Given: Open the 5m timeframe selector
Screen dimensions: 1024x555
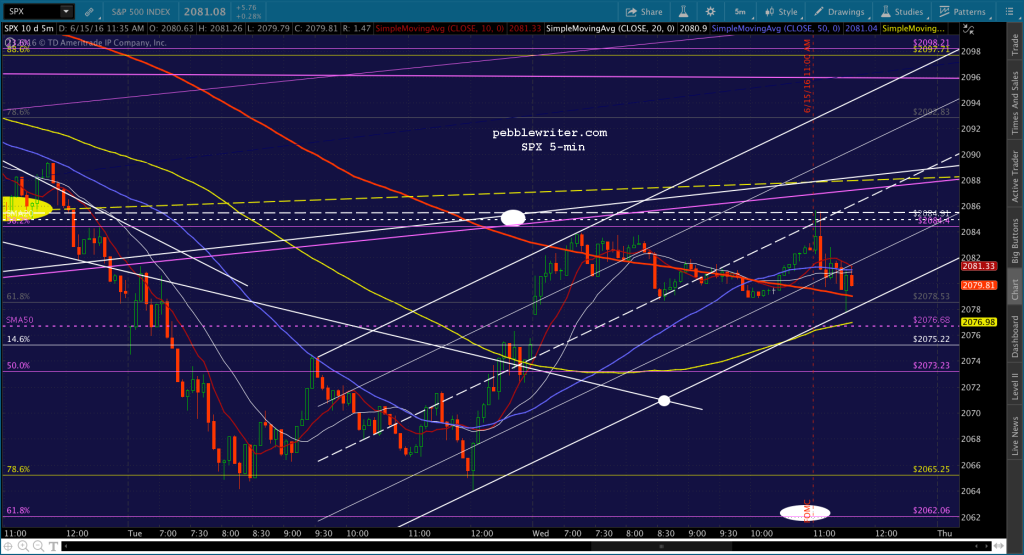Looking at the screenshot, I should (x=741, y=12).
